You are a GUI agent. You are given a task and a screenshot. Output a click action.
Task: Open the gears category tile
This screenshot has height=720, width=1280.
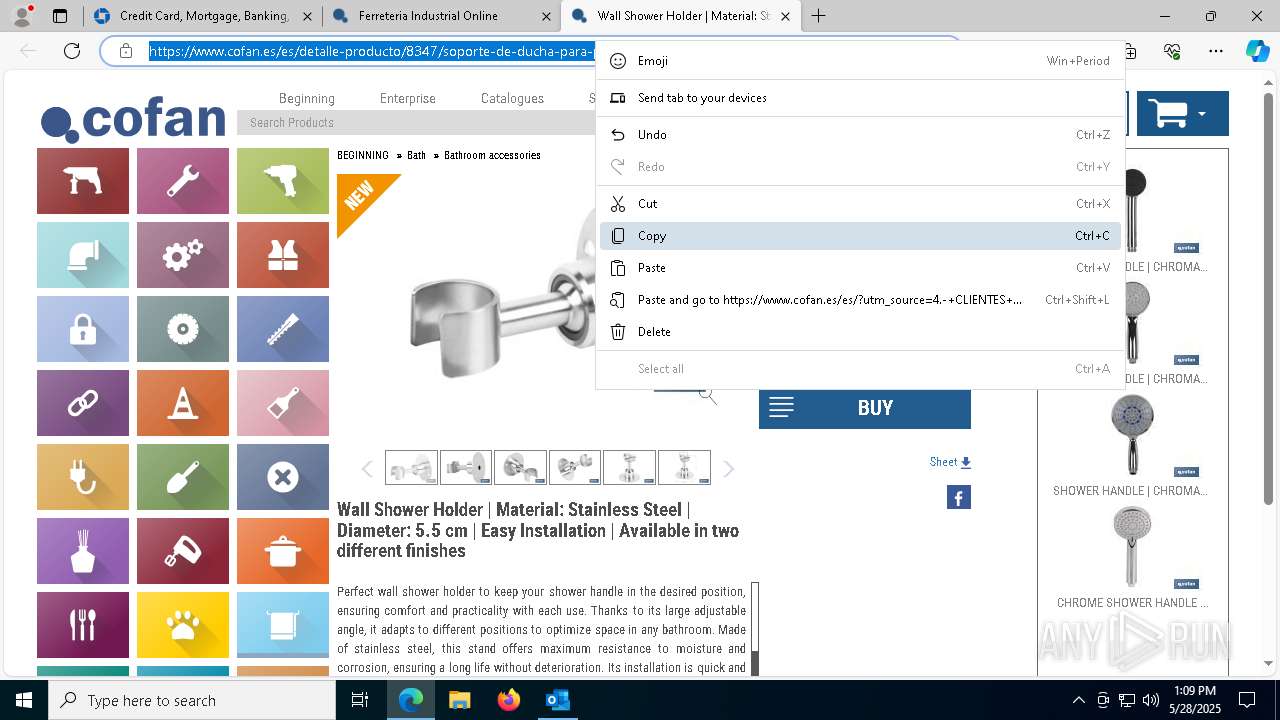(x=183, y=255)
